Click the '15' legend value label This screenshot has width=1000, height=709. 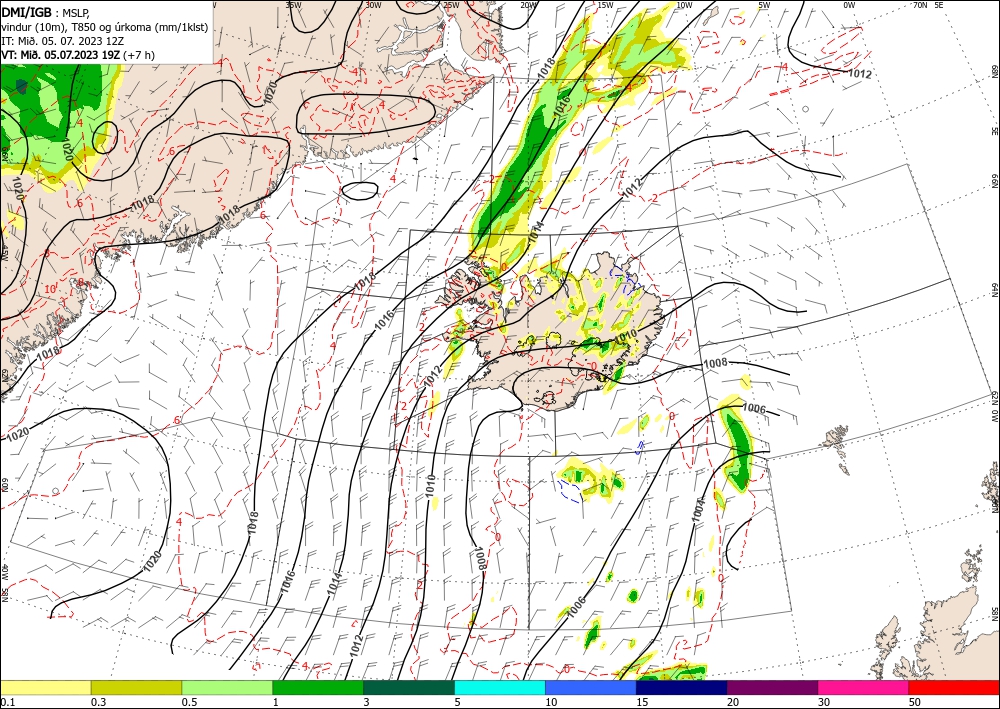coord(642,702)
